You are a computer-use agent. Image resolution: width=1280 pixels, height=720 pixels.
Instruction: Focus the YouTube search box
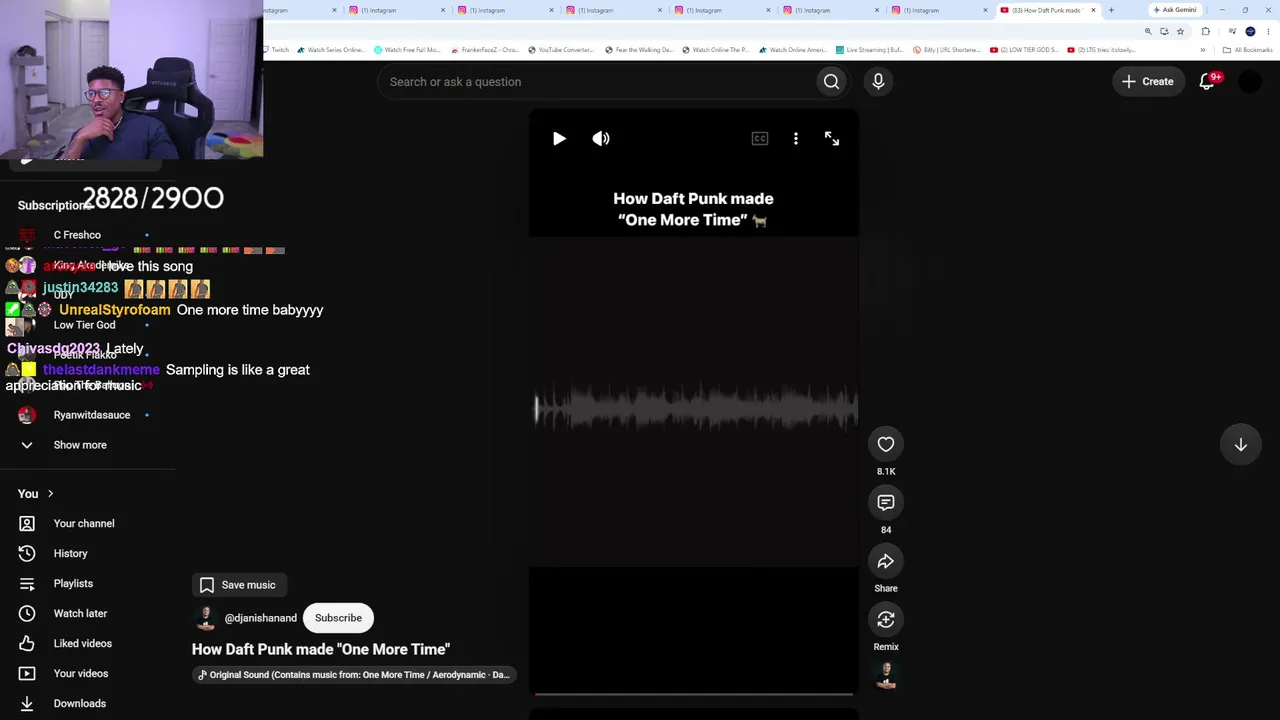pyautogui.click(x=598, y=82)
